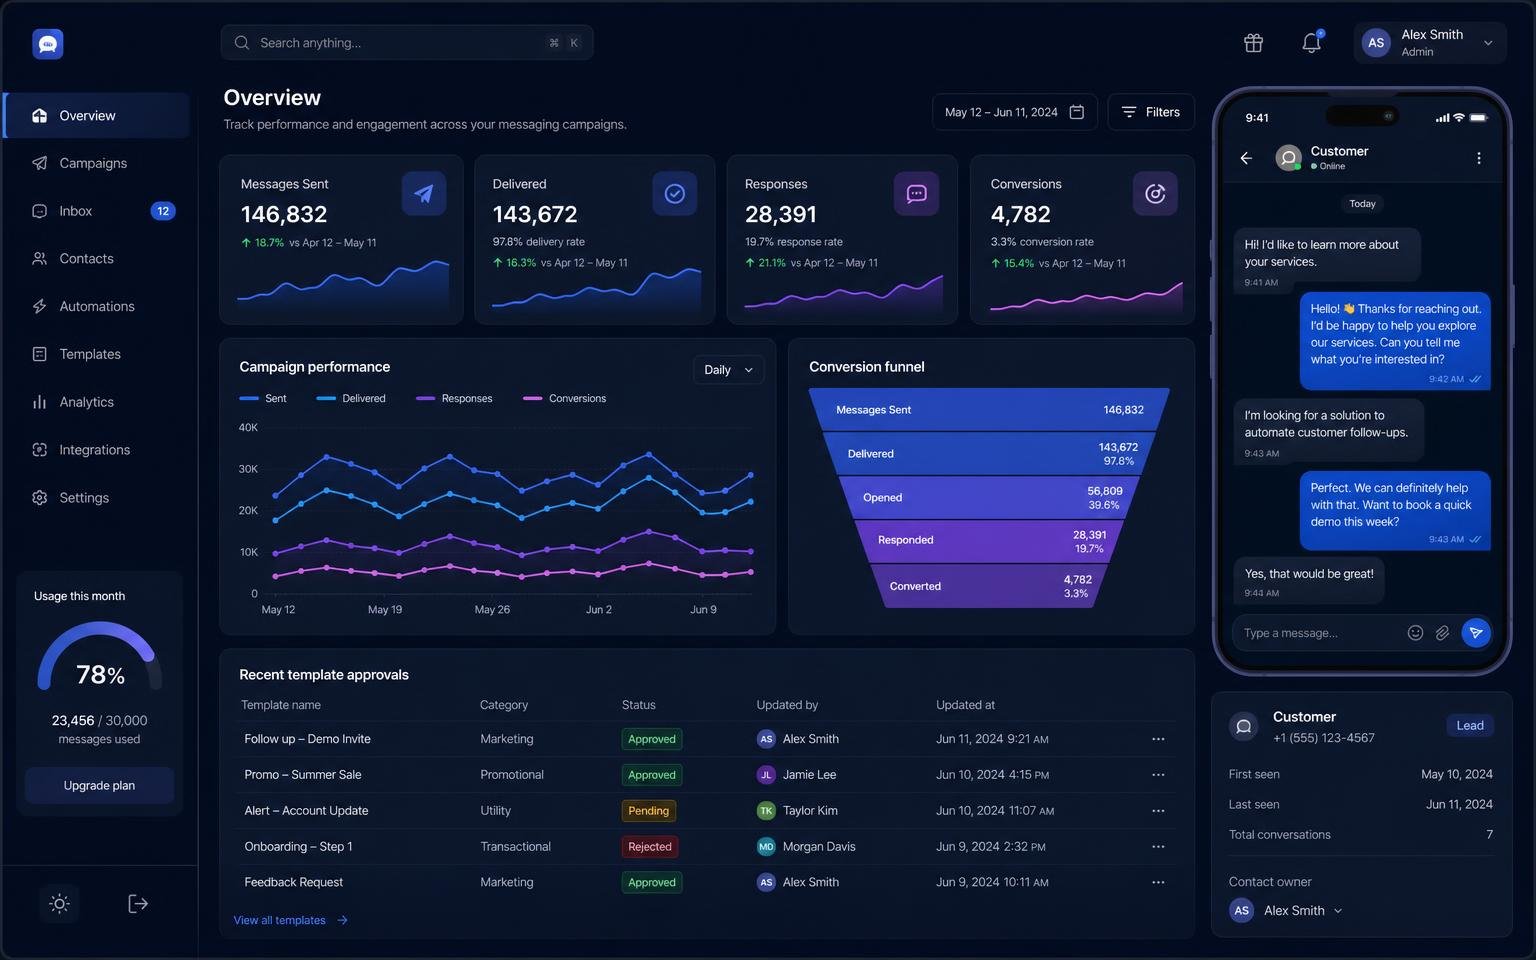Click the Filters button
The image size is (1536, 960).
pos(1151,112)
